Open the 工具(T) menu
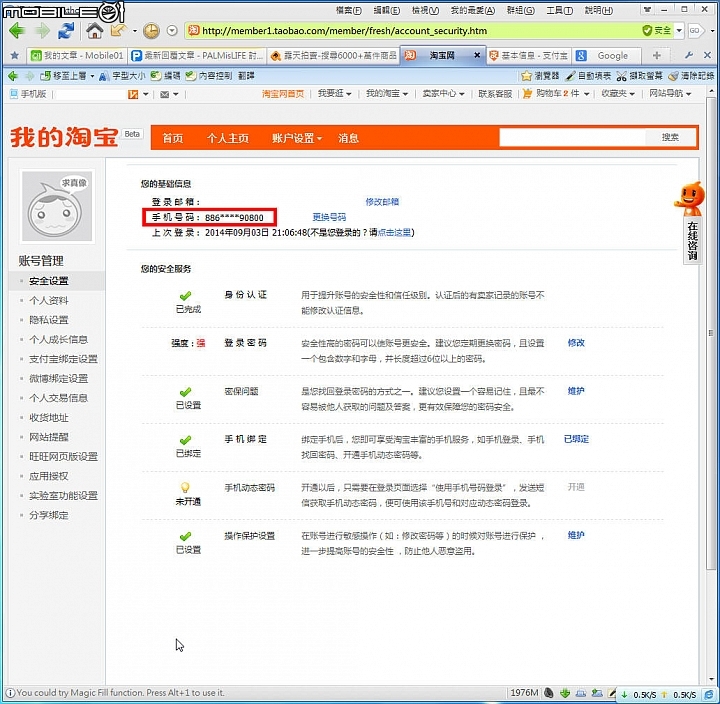The height and width of the screenshot is (704, 720). click(x=559, y=10)
